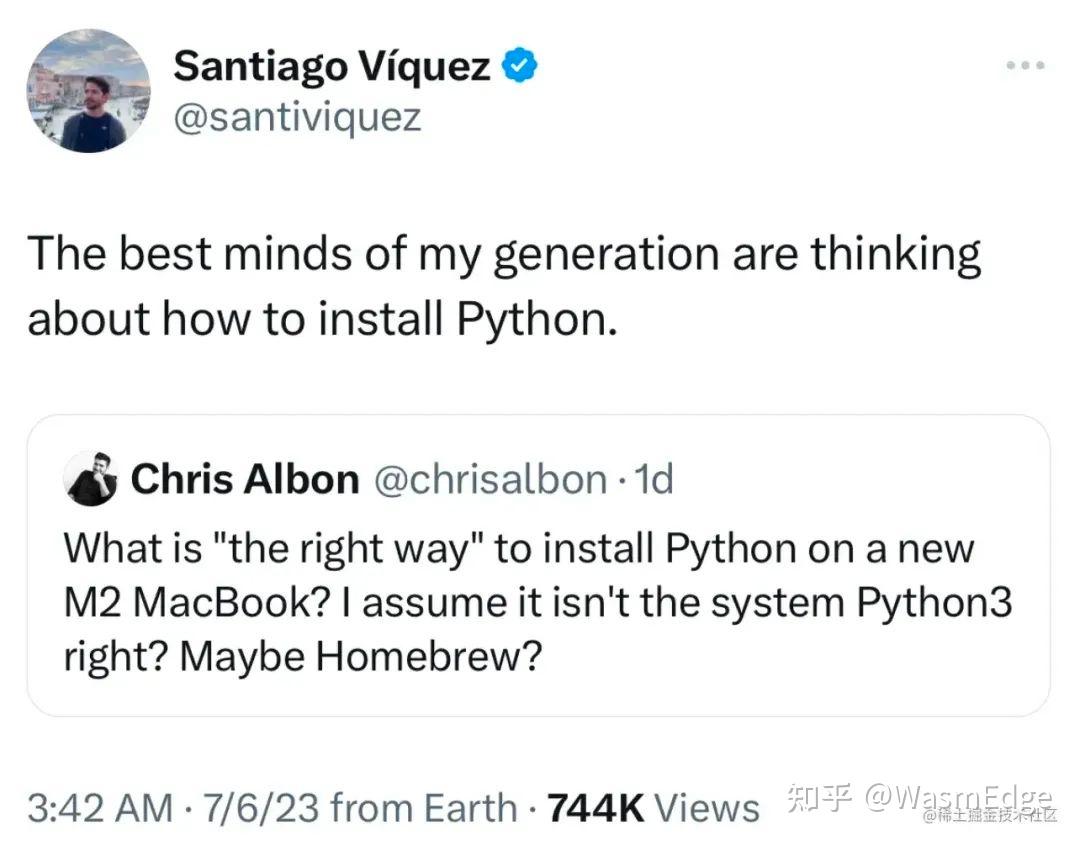Click the 知乎 watermark logo
This screenshot has width=1080, height=846.
click(819, 798)
